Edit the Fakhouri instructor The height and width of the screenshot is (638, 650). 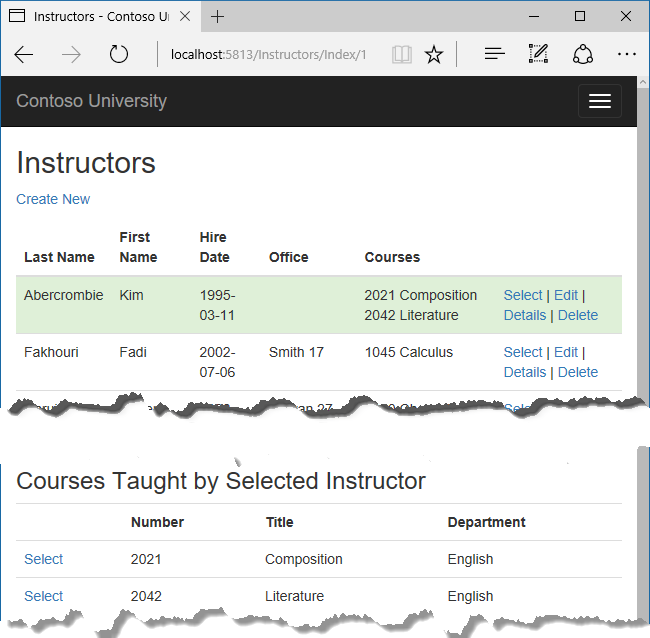tap(566, 352)
